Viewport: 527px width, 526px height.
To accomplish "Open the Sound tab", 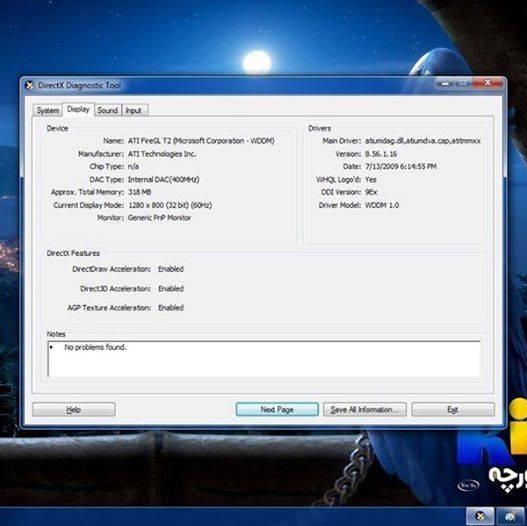I will pos(108,110).
